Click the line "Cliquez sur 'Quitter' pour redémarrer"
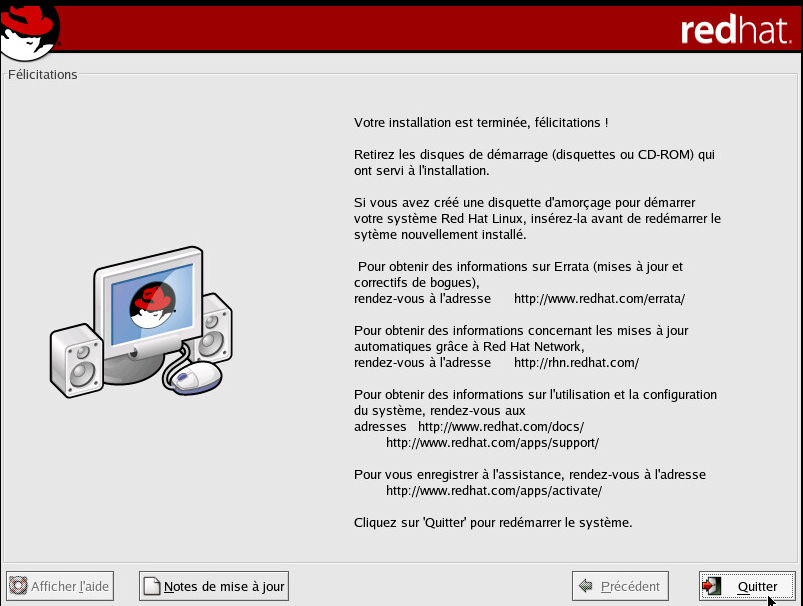The image size is (803, 606). coord(493,523)
